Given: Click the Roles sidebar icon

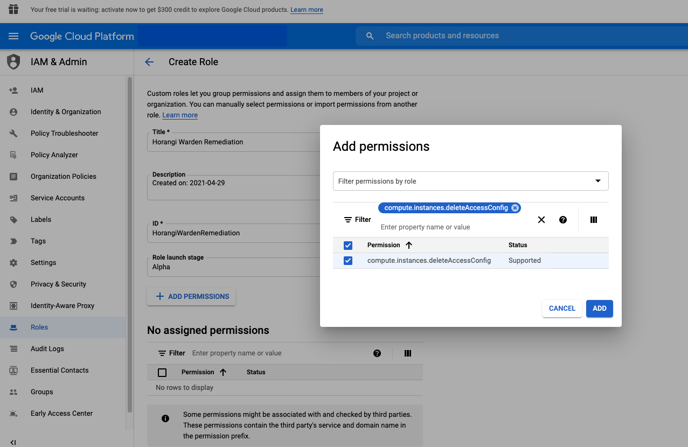Looking at the screenshot, I should click(x=14, y=327).
